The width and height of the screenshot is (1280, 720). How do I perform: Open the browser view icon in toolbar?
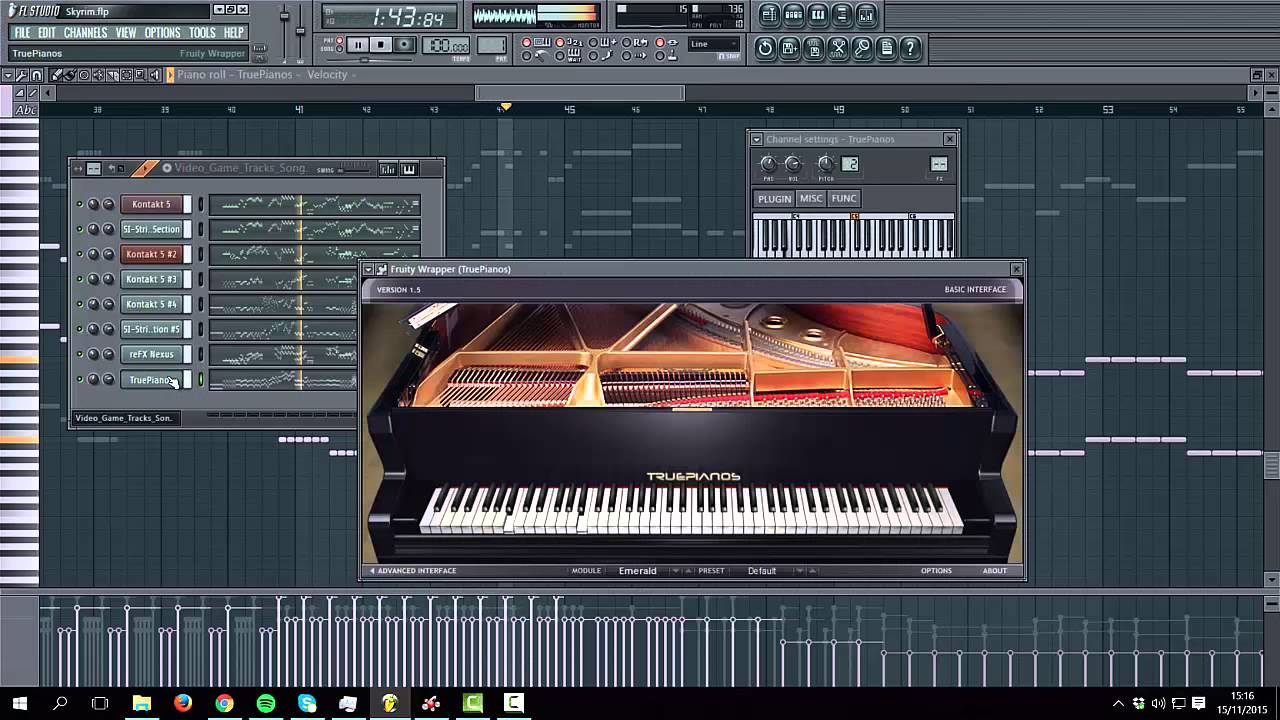click(x=842, y=15)
